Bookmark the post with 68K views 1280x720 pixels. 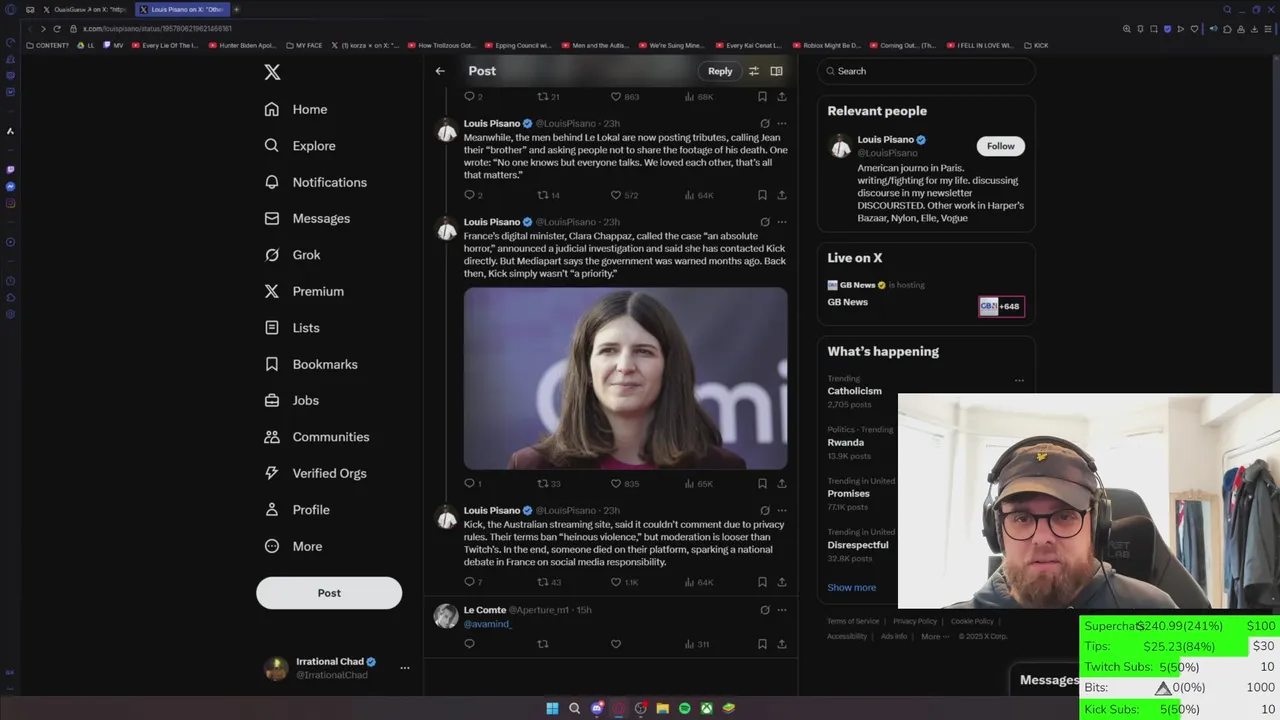point(762,97)
